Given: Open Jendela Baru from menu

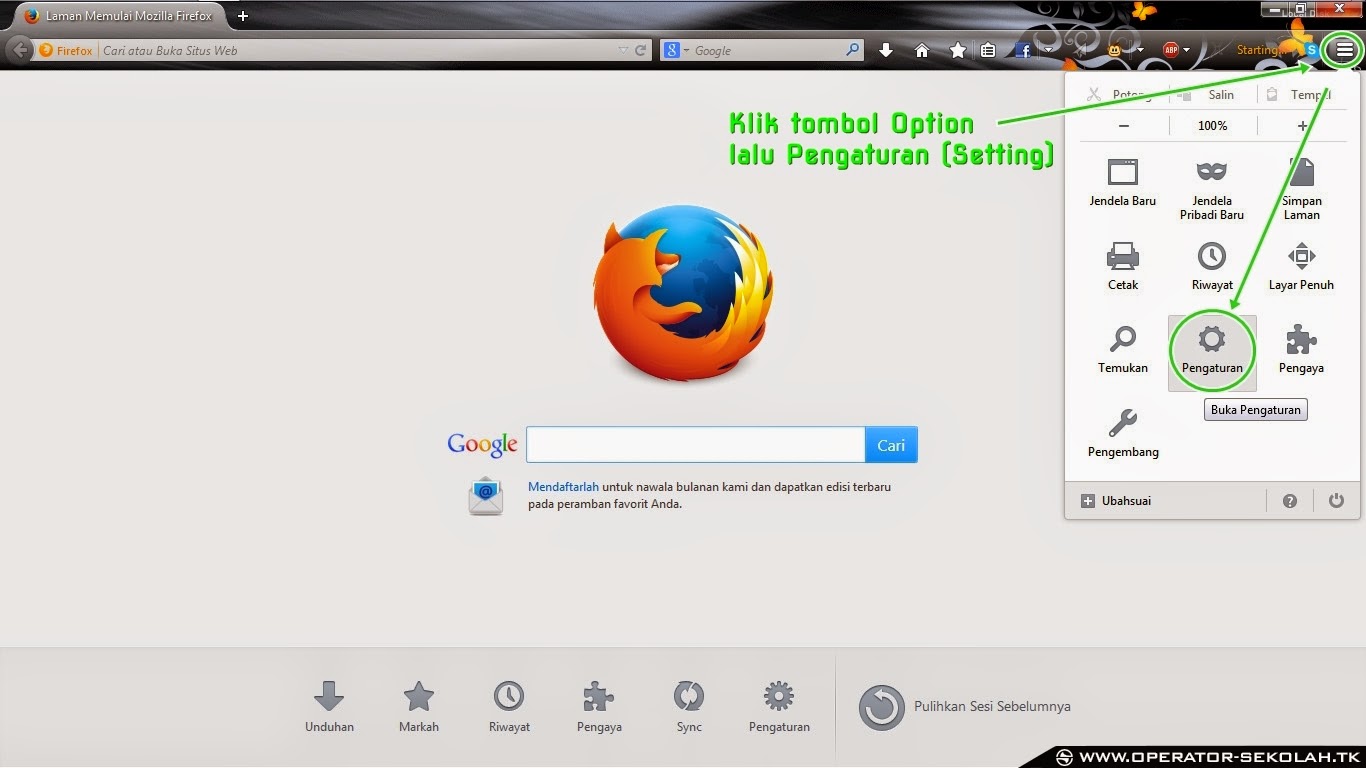Looking at the screenshot, I should 1123,183.
